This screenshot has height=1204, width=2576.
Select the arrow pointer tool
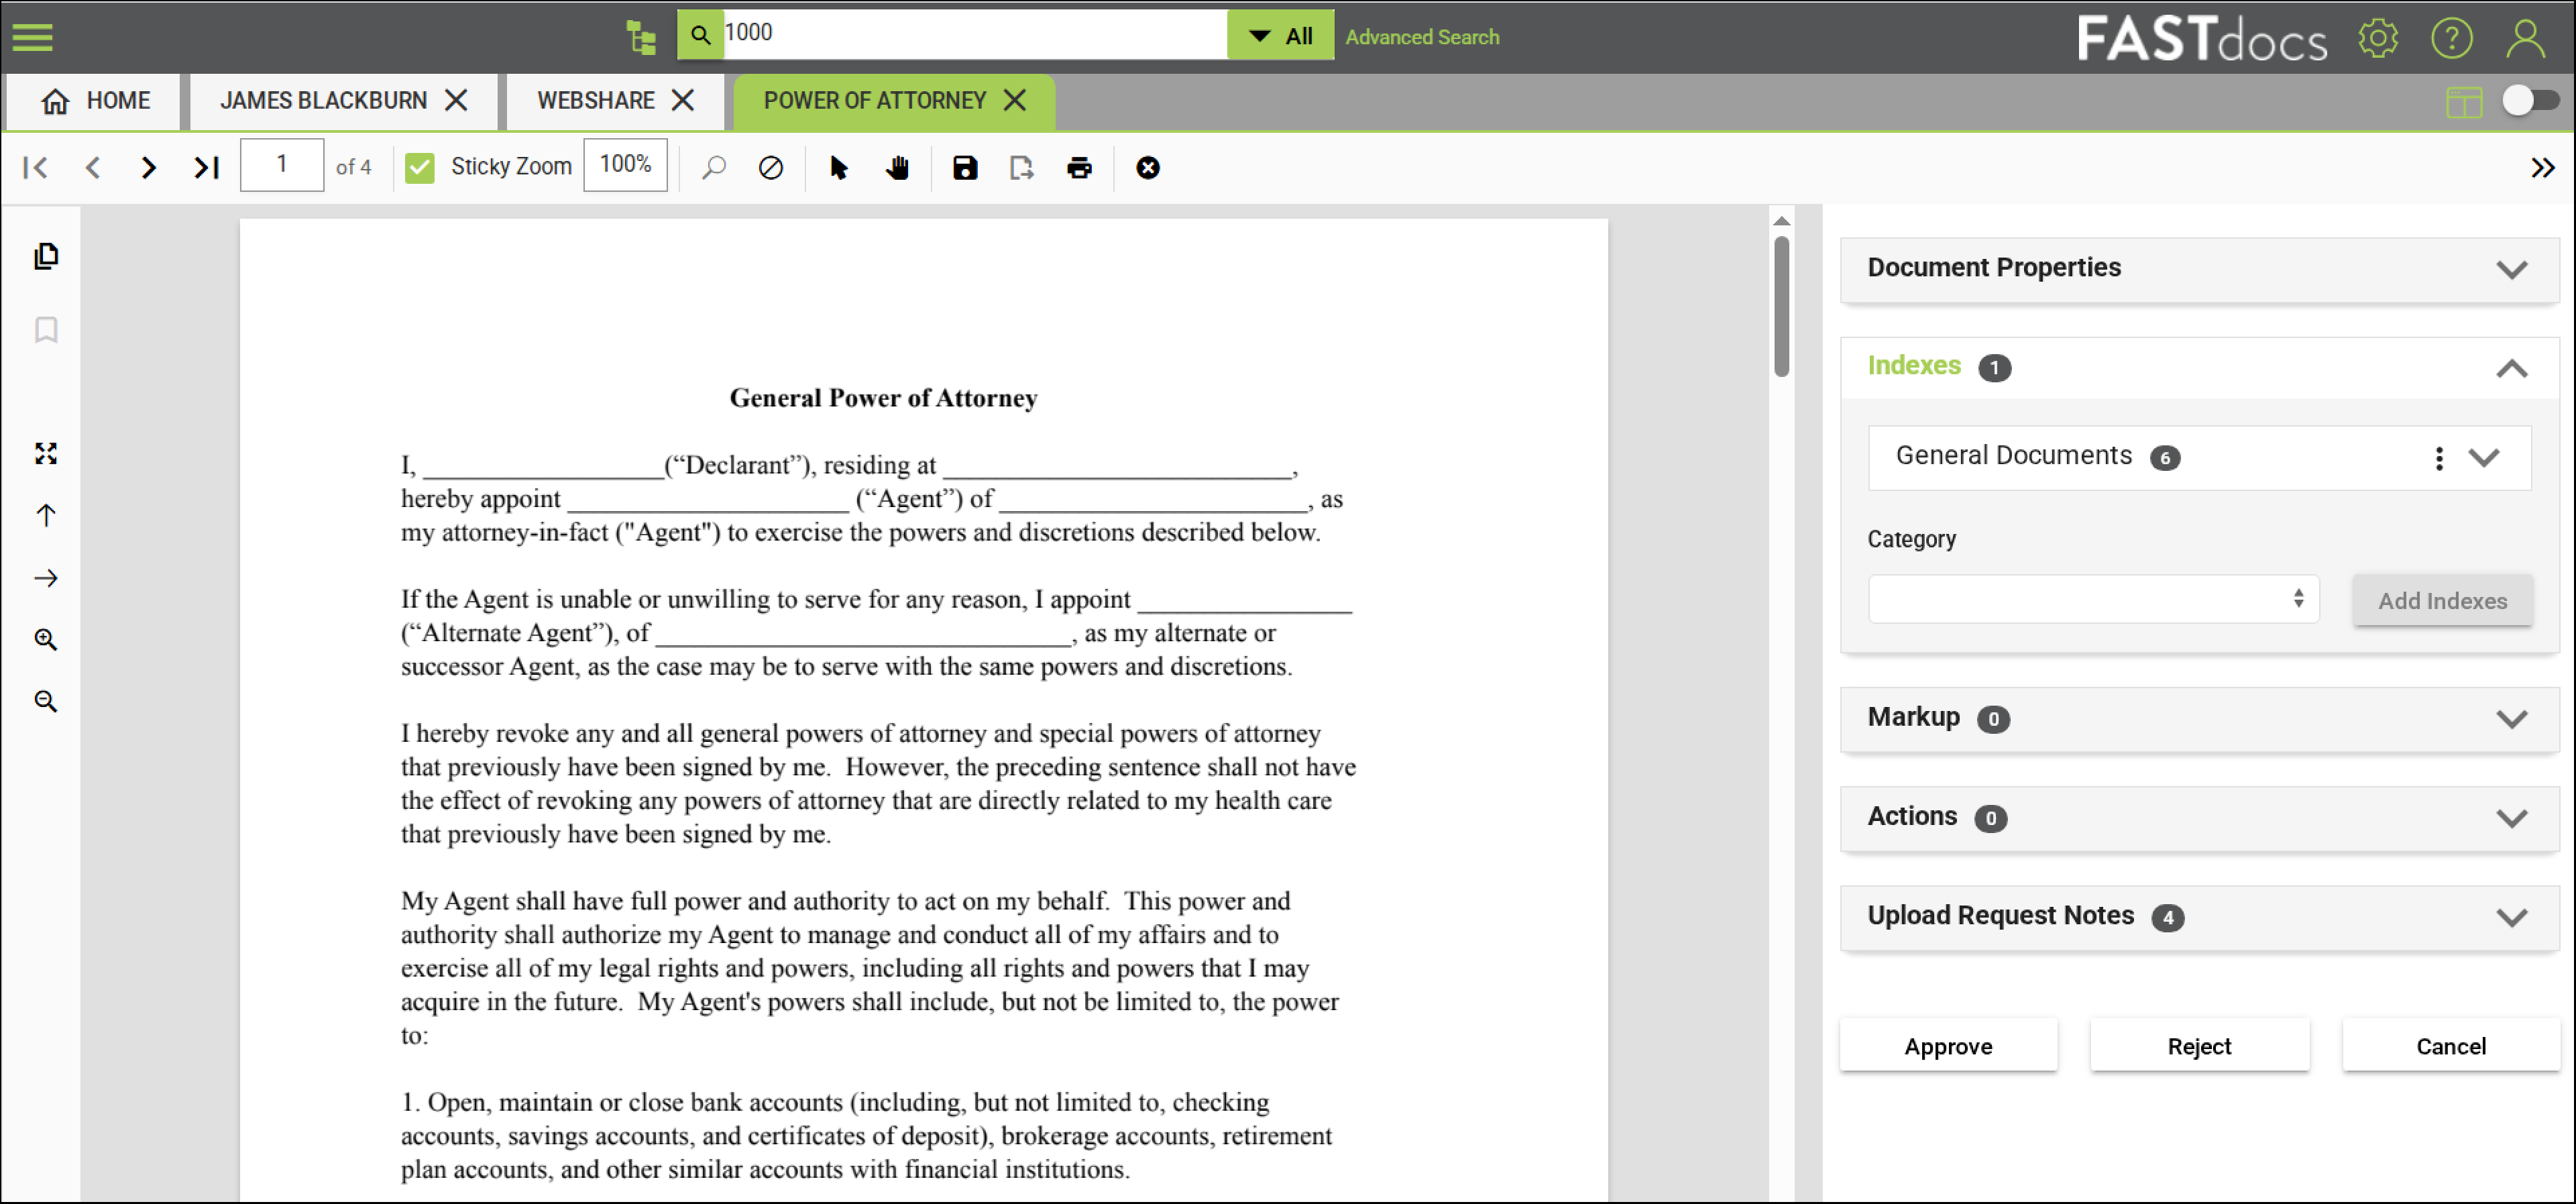coord(838,167)
